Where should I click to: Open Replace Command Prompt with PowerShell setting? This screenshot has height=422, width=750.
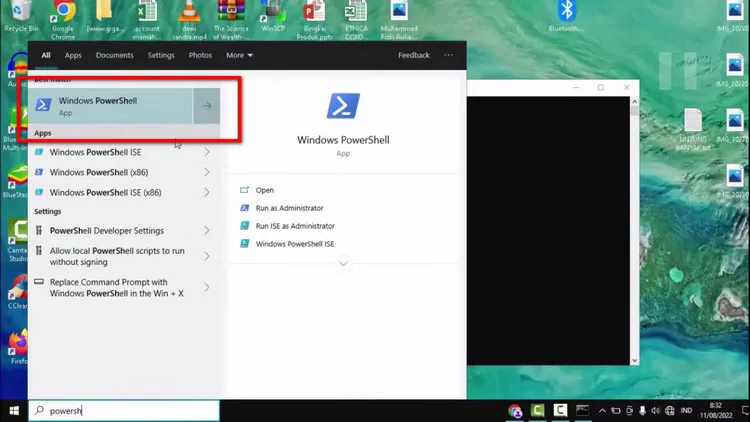116,288
